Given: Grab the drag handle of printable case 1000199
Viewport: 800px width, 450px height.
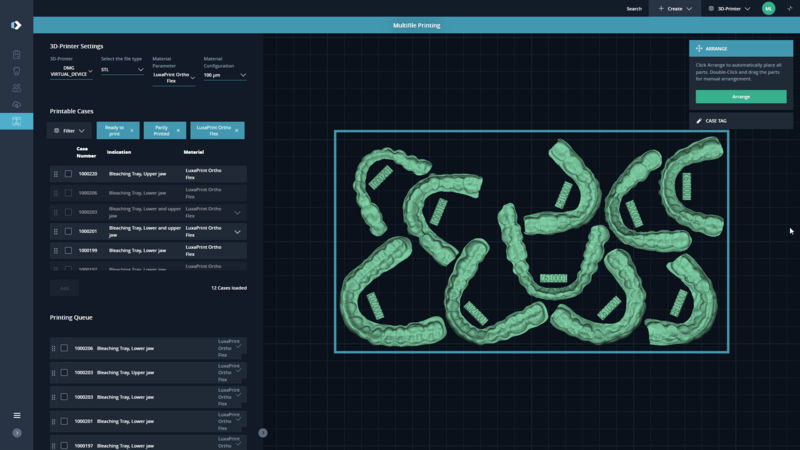Looking at the screenshot, I should [x=56, y=251].
